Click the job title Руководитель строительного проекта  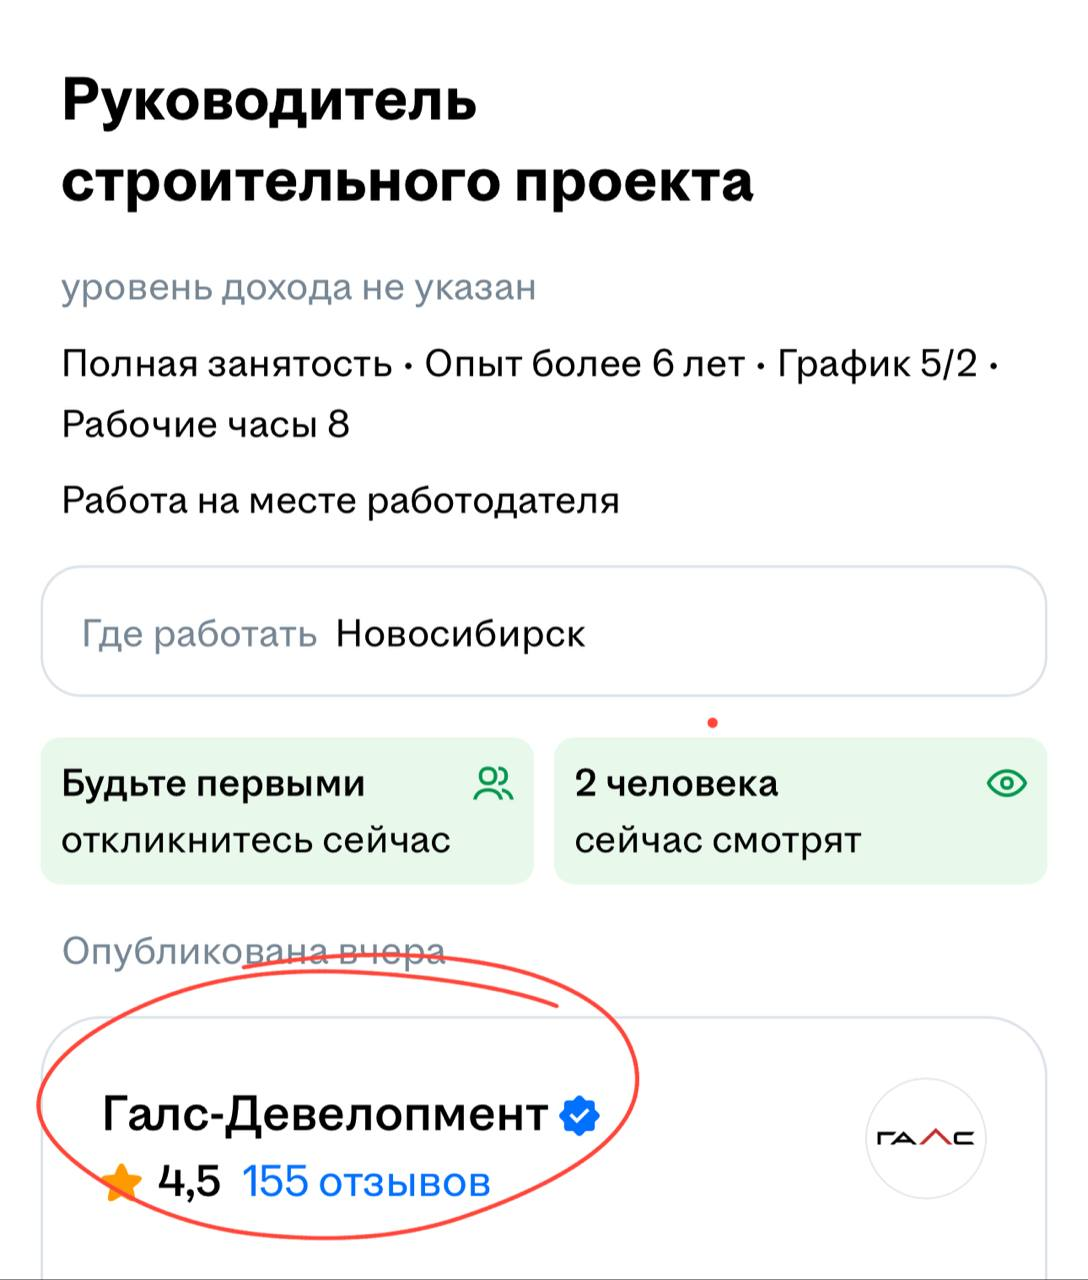pyautogui.click(x=406, y=141)
